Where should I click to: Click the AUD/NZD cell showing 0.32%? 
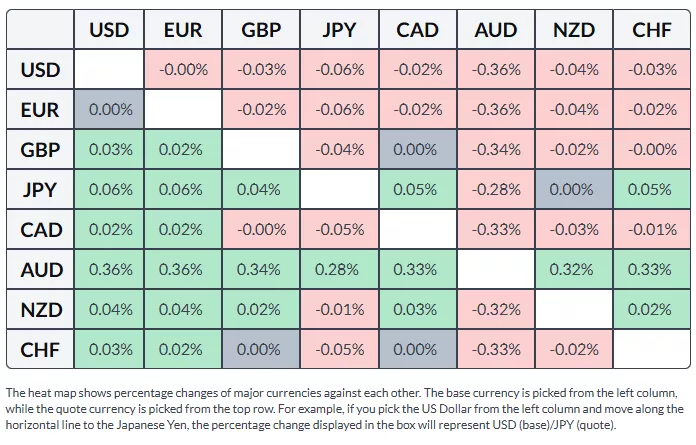pos(573,270)
